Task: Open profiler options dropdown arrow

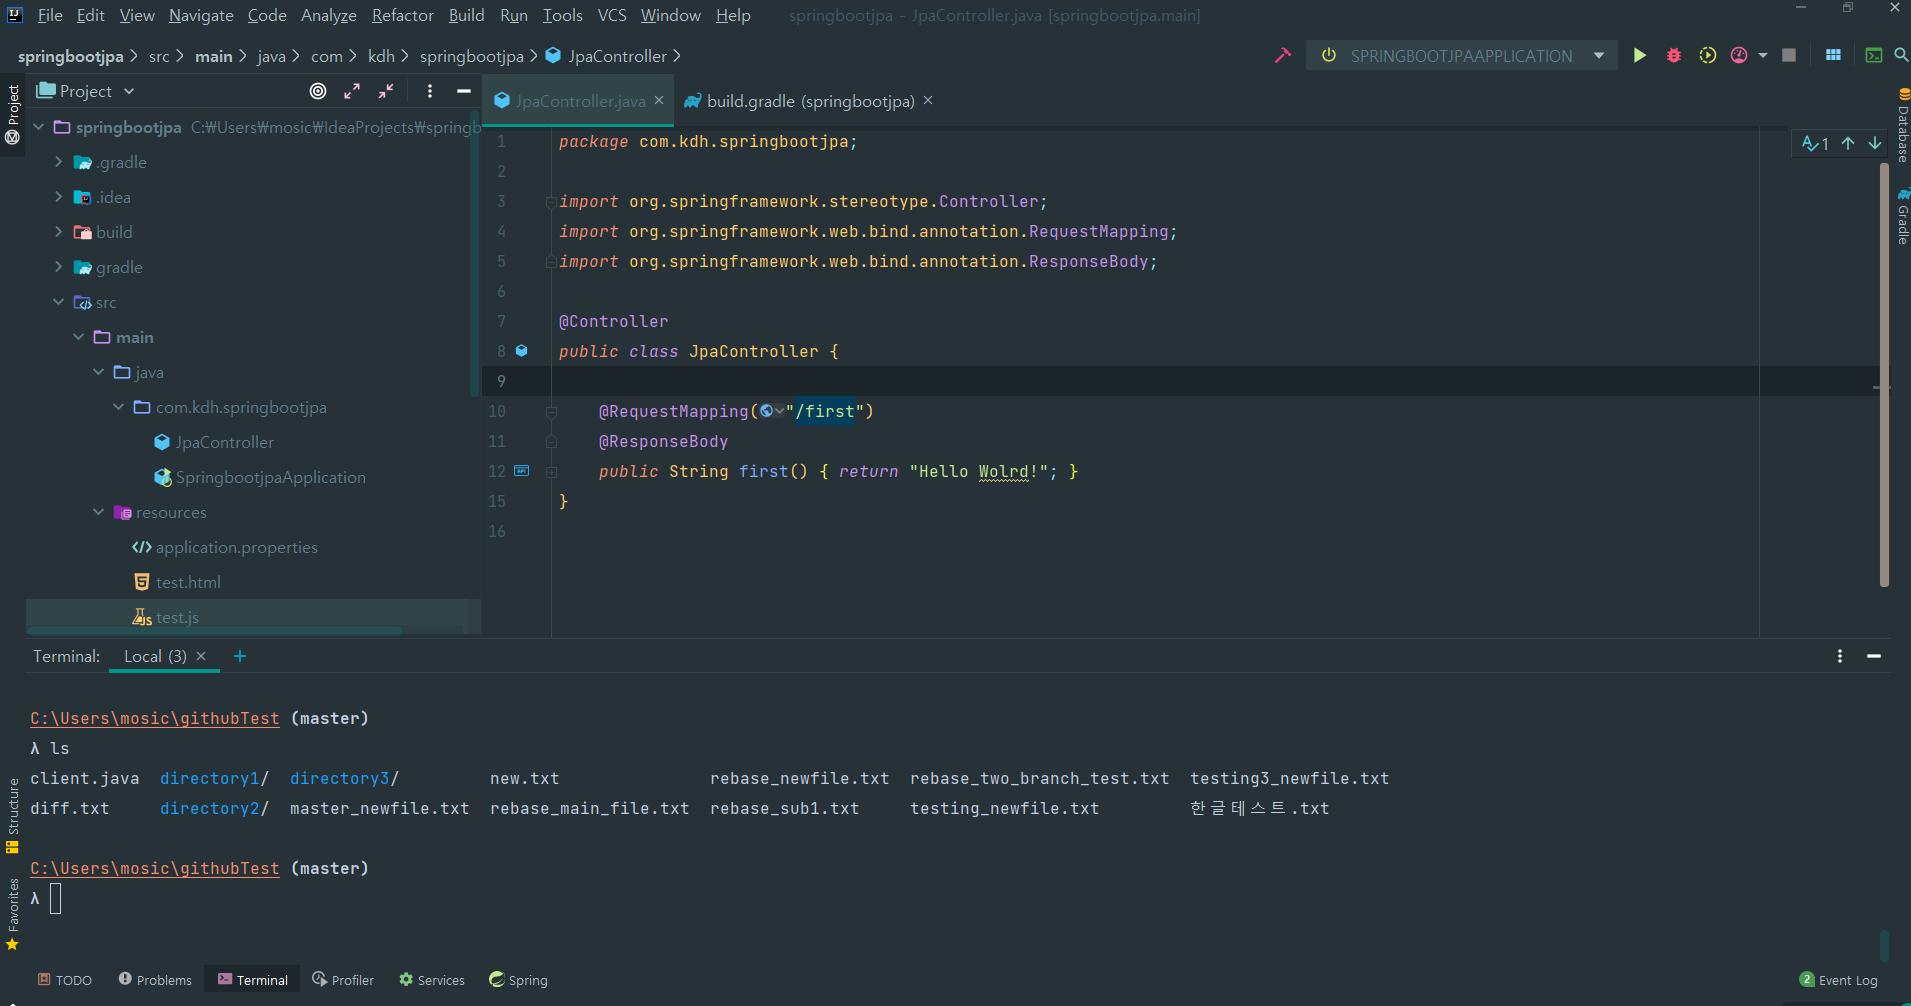Action: pos(1763,56)
